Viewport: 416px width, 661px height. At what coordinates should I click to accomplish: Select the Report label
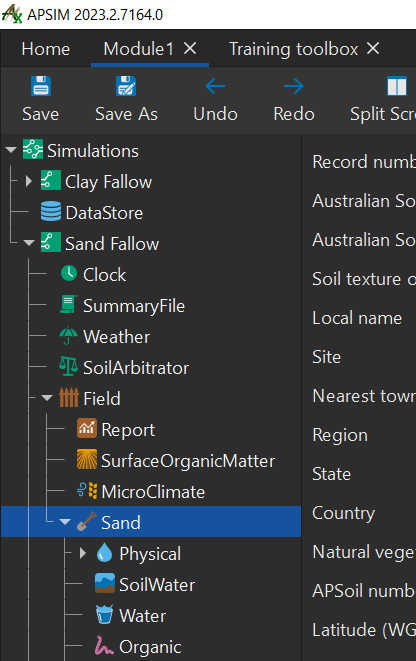[128, 430]
